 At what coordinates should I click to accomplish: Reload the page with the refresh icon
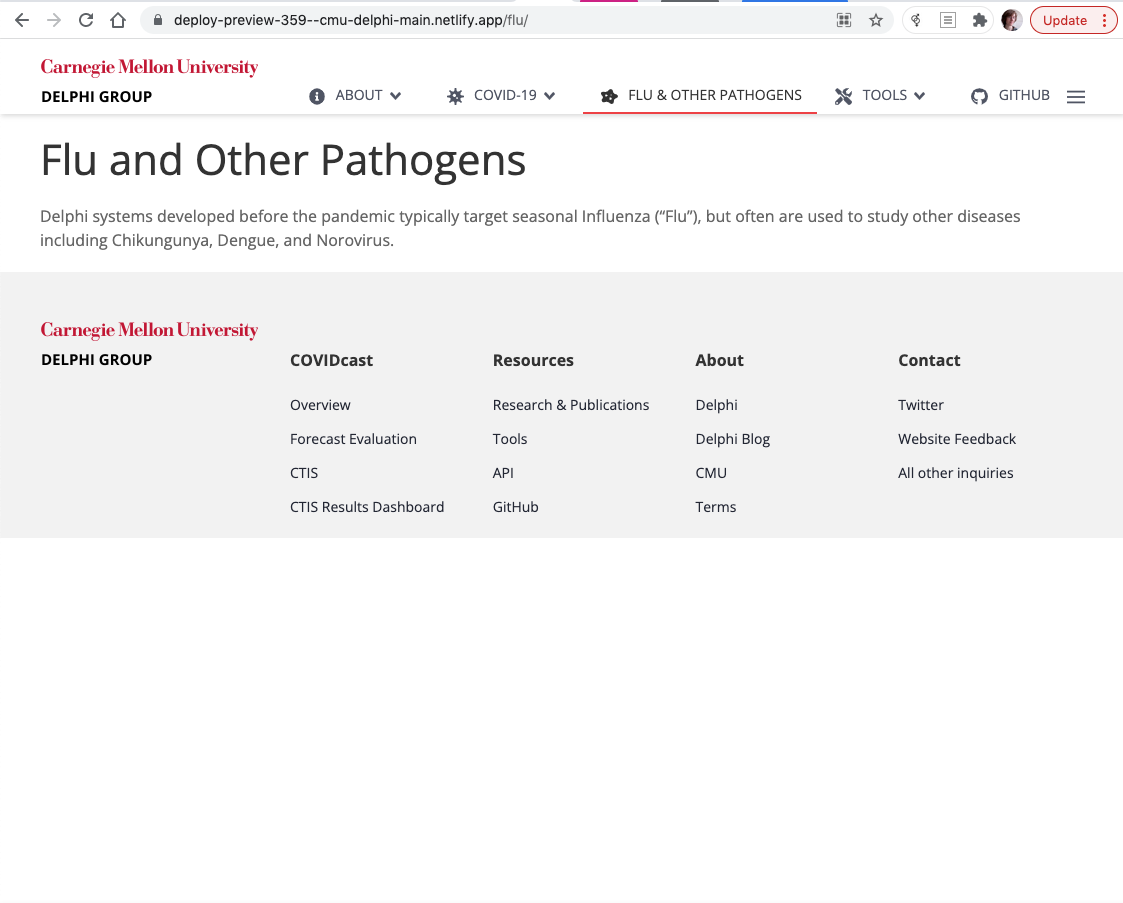point(86,20)
